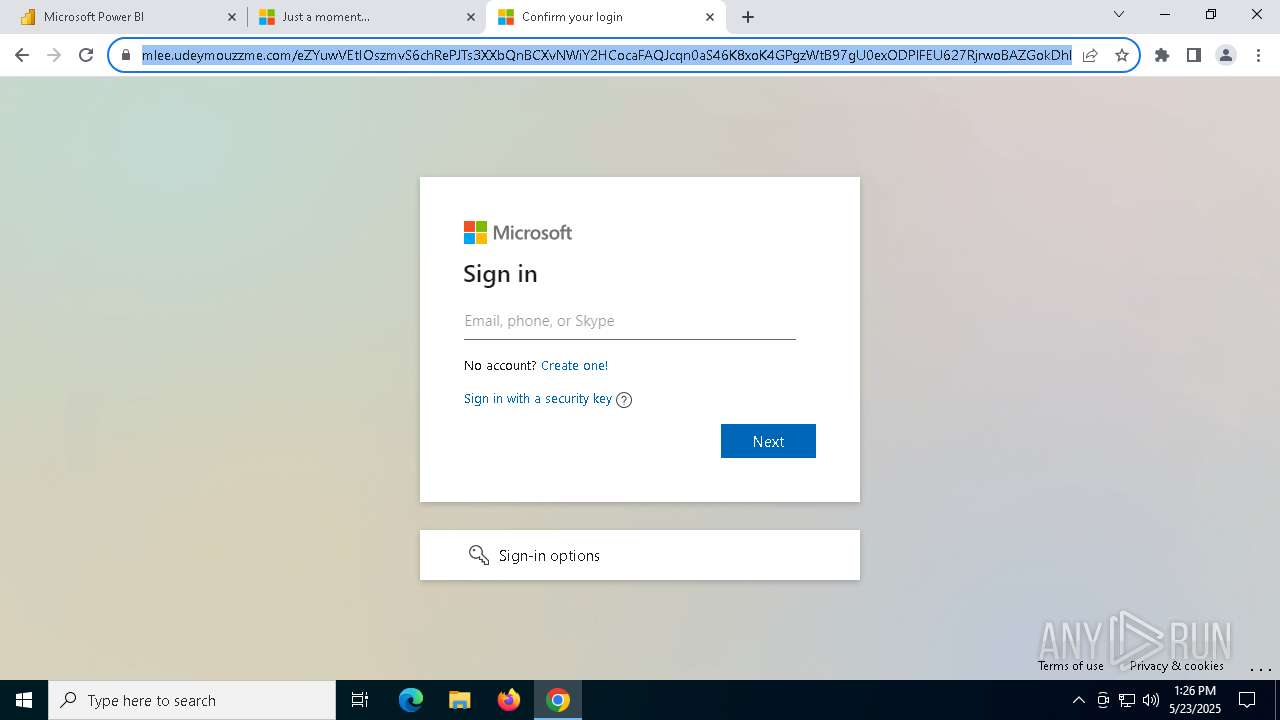Show help for security key sign-in

click(624, 400)
